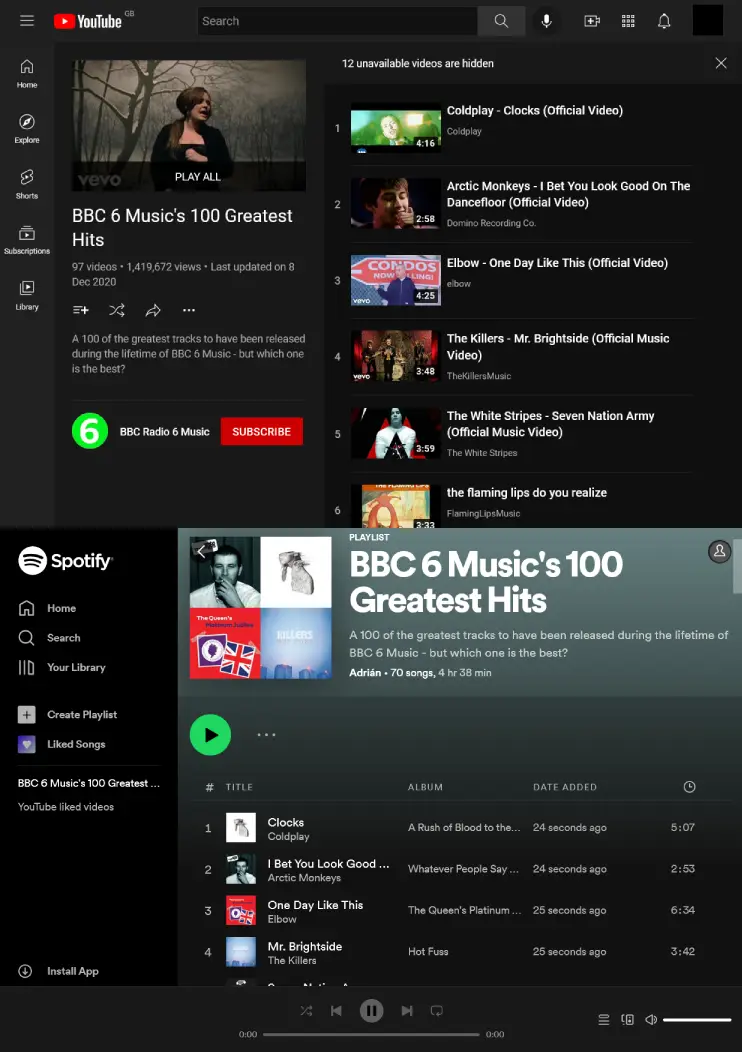Open Arctic Monkeys artist link in Spotify
This screenshot has height=1052, width=742.
pyautogui.click(x=304, y=878)
